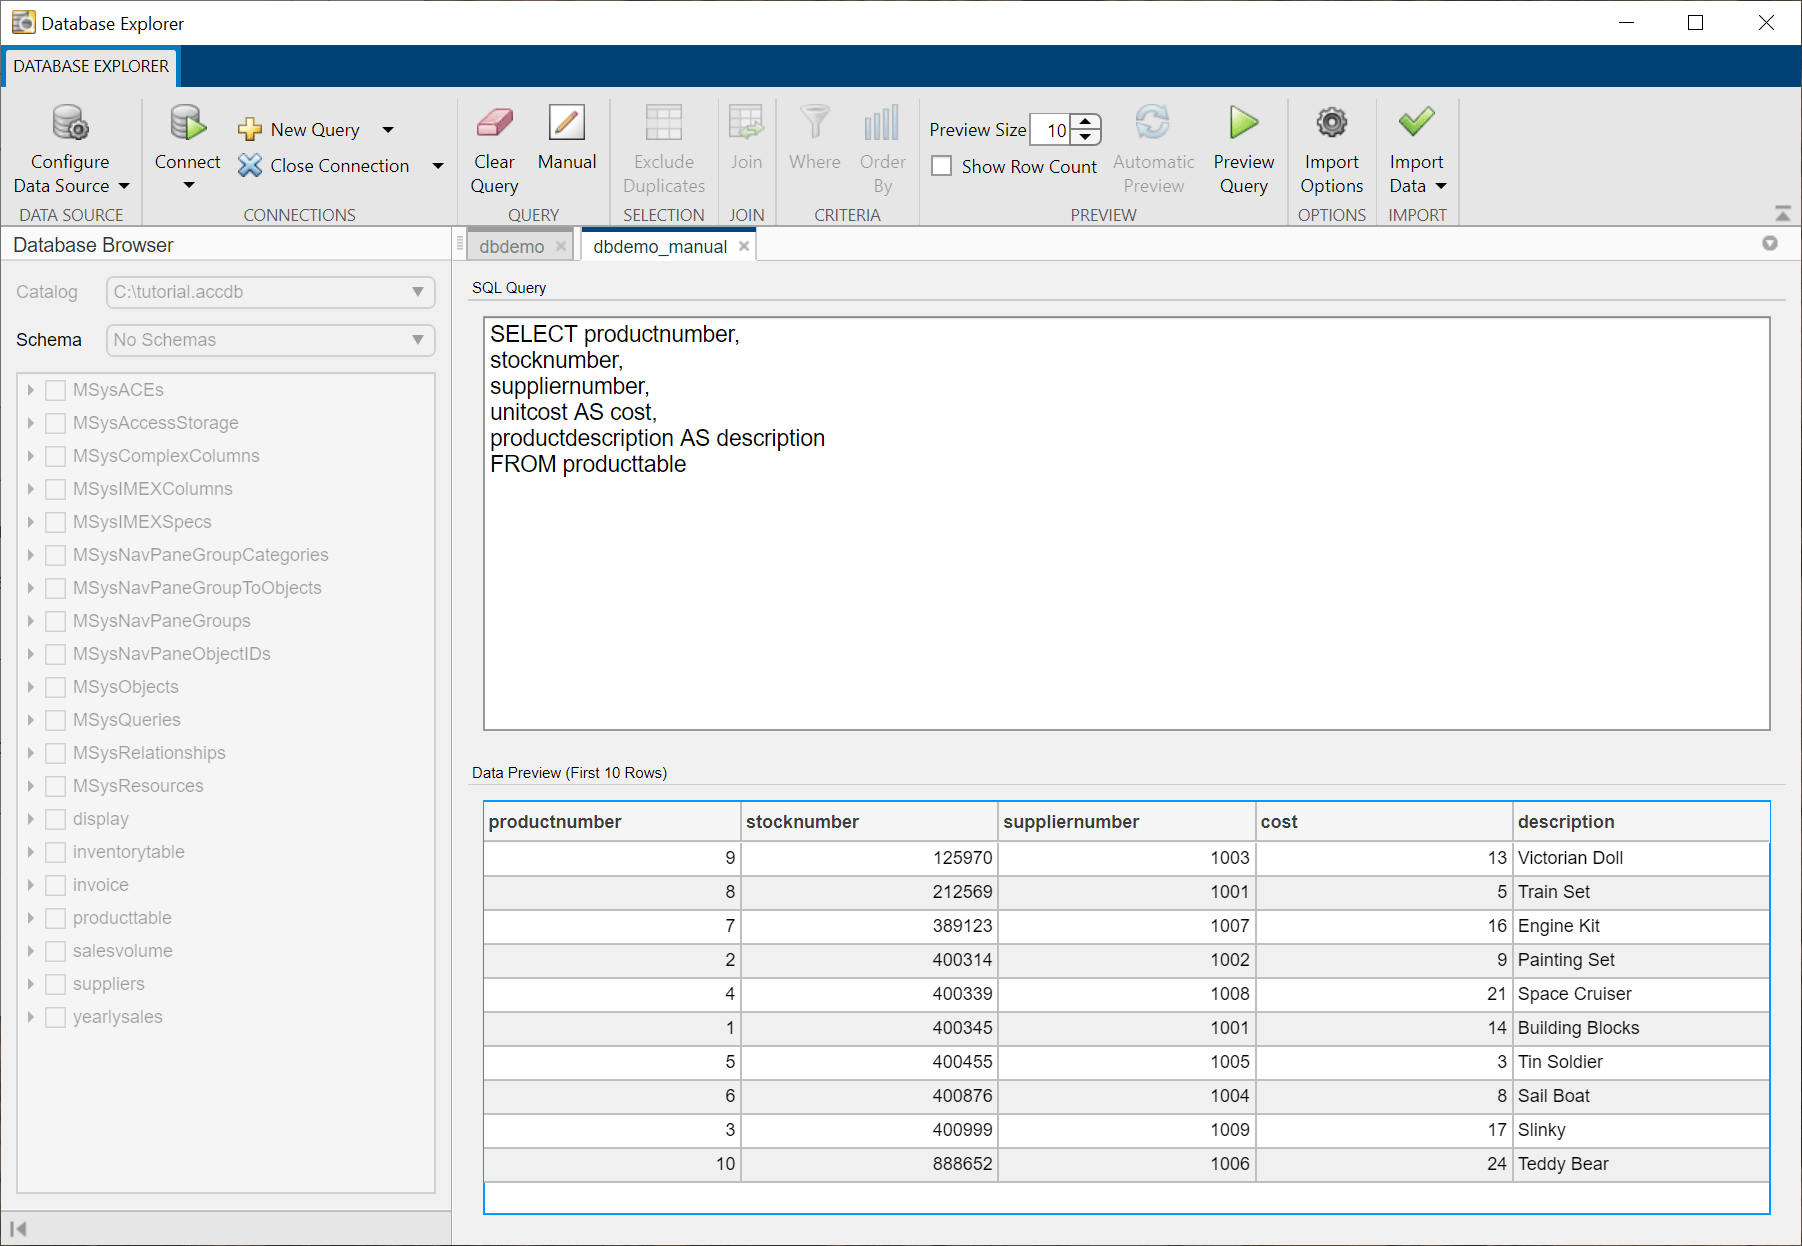
Task: Switch to the dbdemo tab
Action: click(x=511, y=247)
